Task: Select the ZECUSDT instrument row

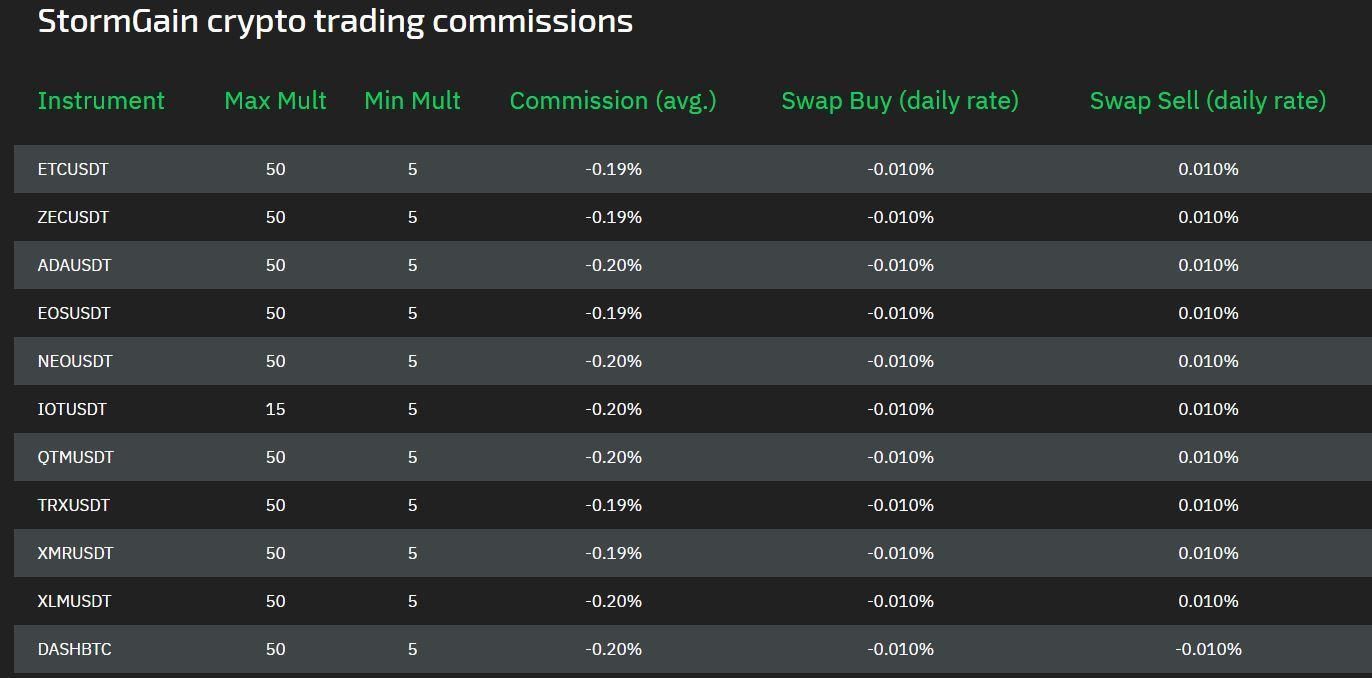Action: click(x=73, y=218)
